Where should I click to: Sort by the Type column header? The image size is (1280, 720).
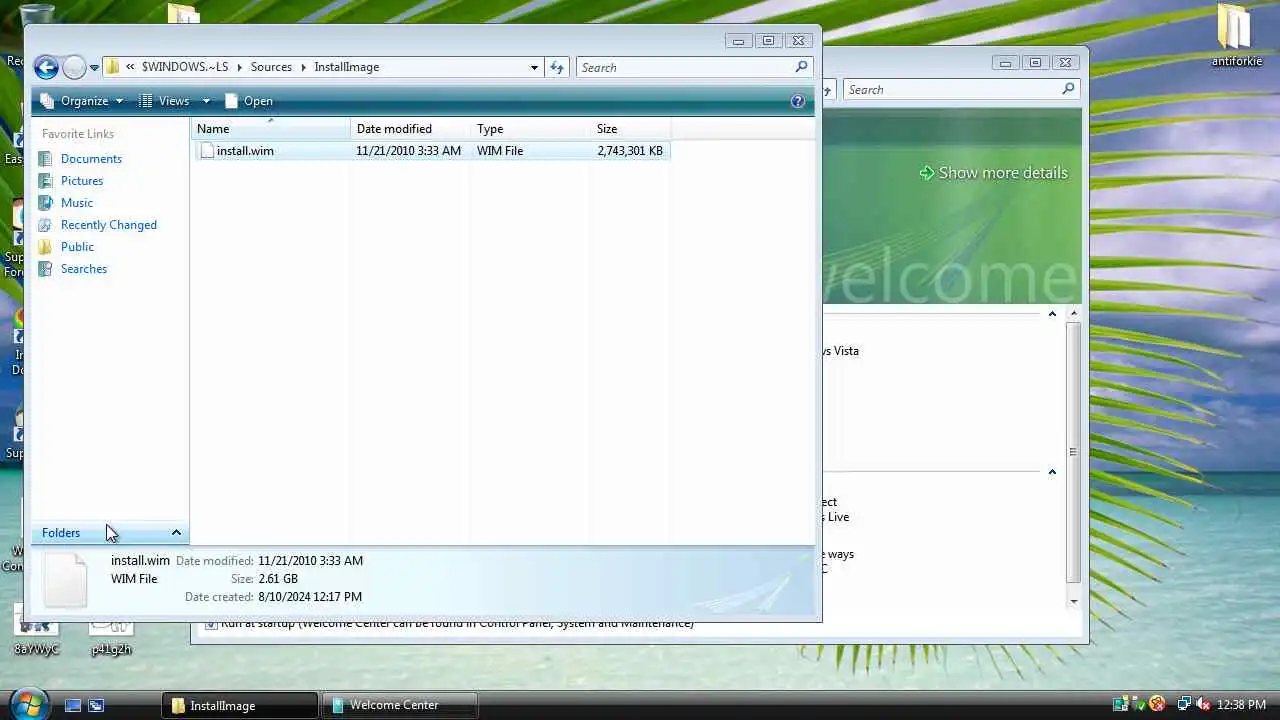(530, 129)
